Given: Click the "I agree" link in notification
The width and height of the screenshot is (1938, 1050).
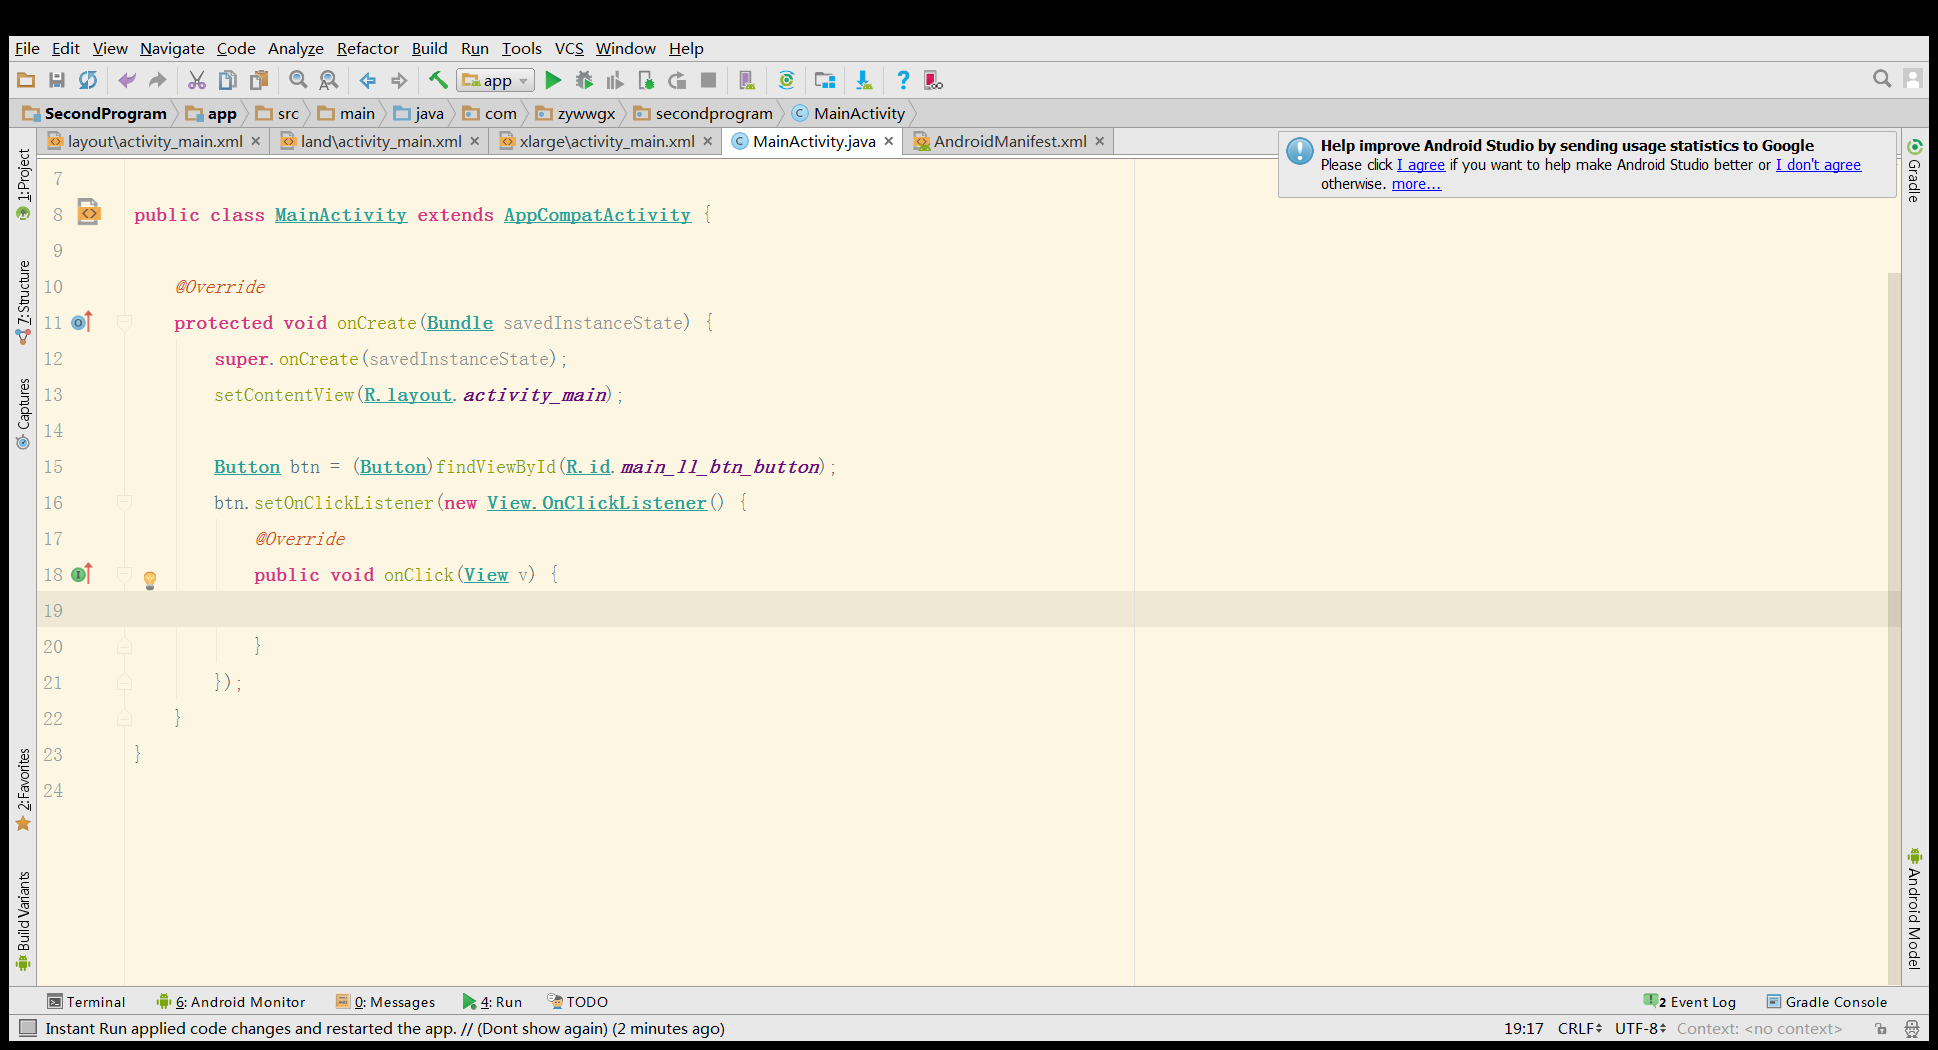Looking at the screenshot, I should point(1420,165).
